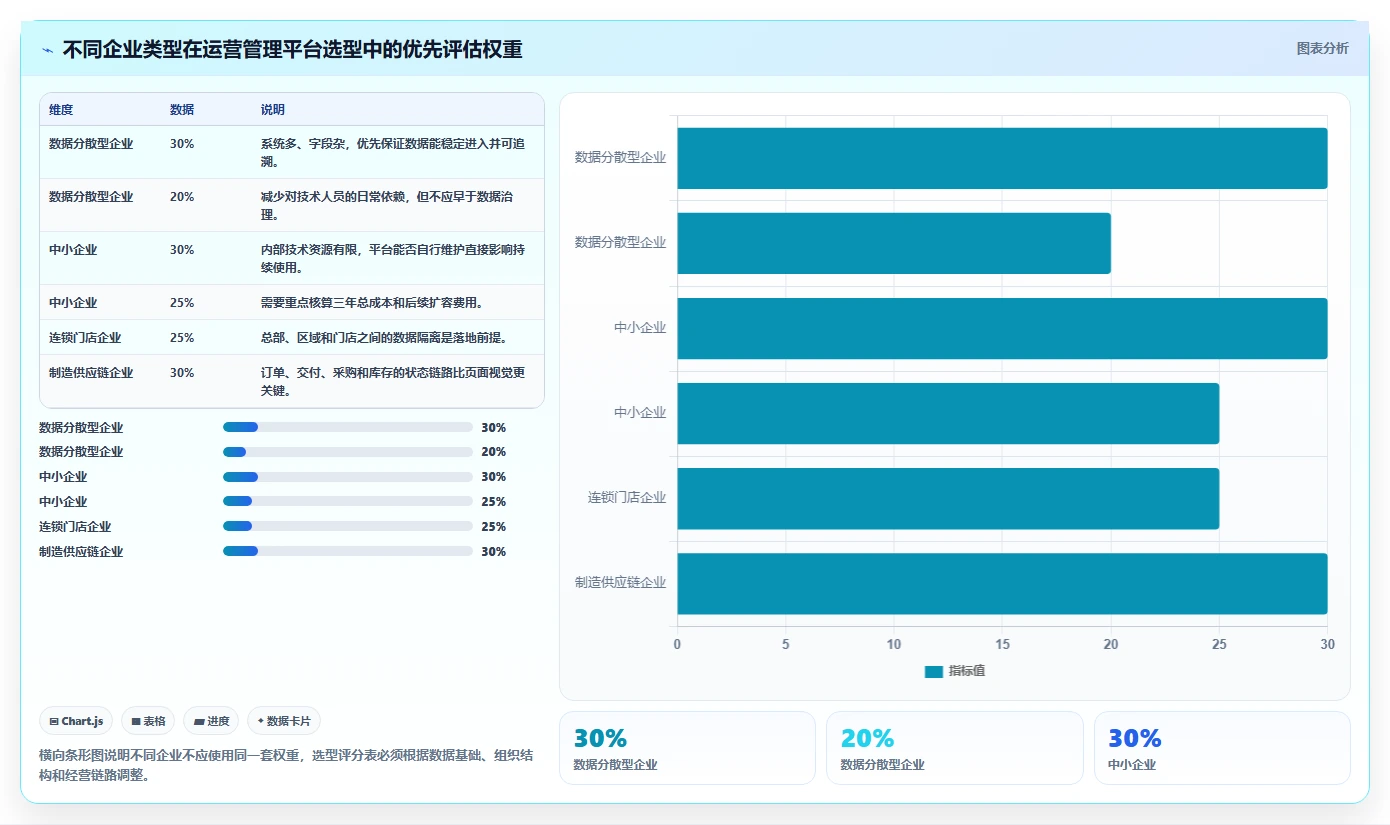Click the 指标值 legend label
Viewport: 1390px width, 825px height.
tap(967, 671)
